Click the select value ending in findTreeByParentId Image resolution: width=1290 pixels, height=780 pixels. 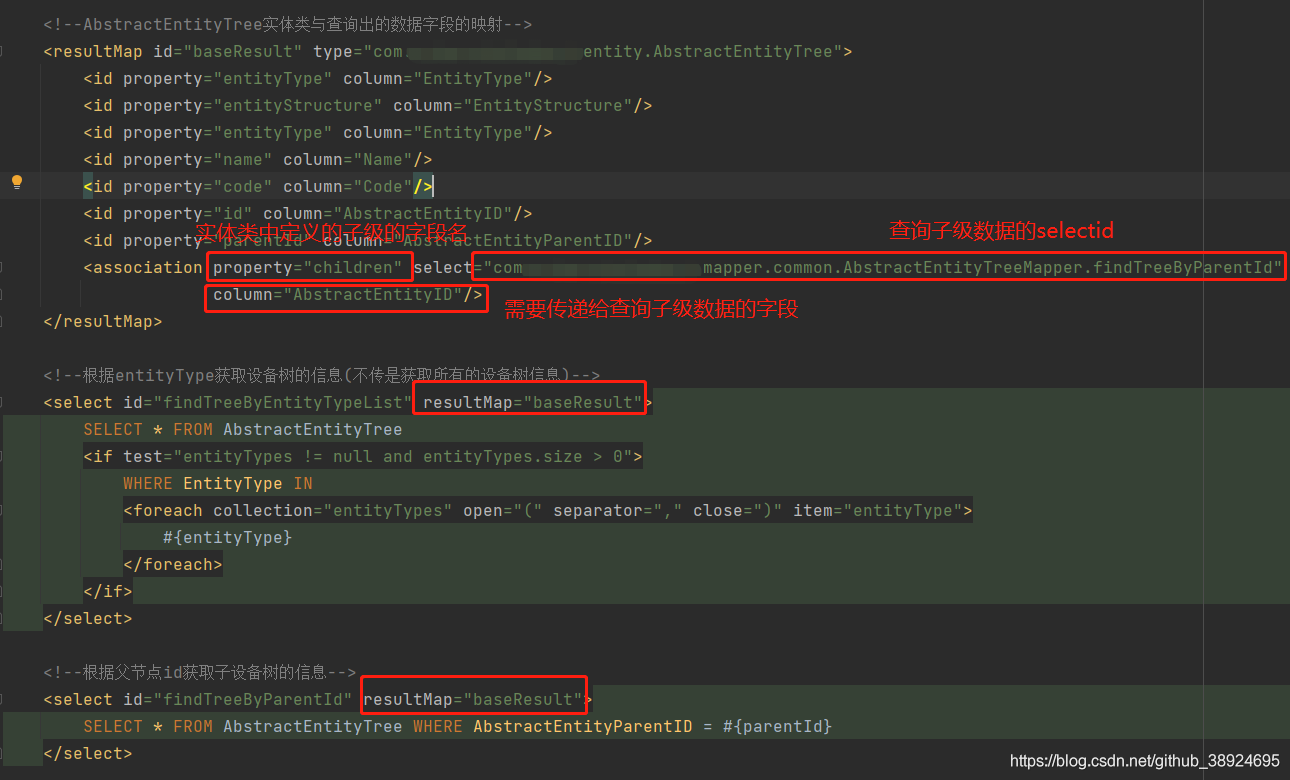pyautogui.click(x=883, y=267)
